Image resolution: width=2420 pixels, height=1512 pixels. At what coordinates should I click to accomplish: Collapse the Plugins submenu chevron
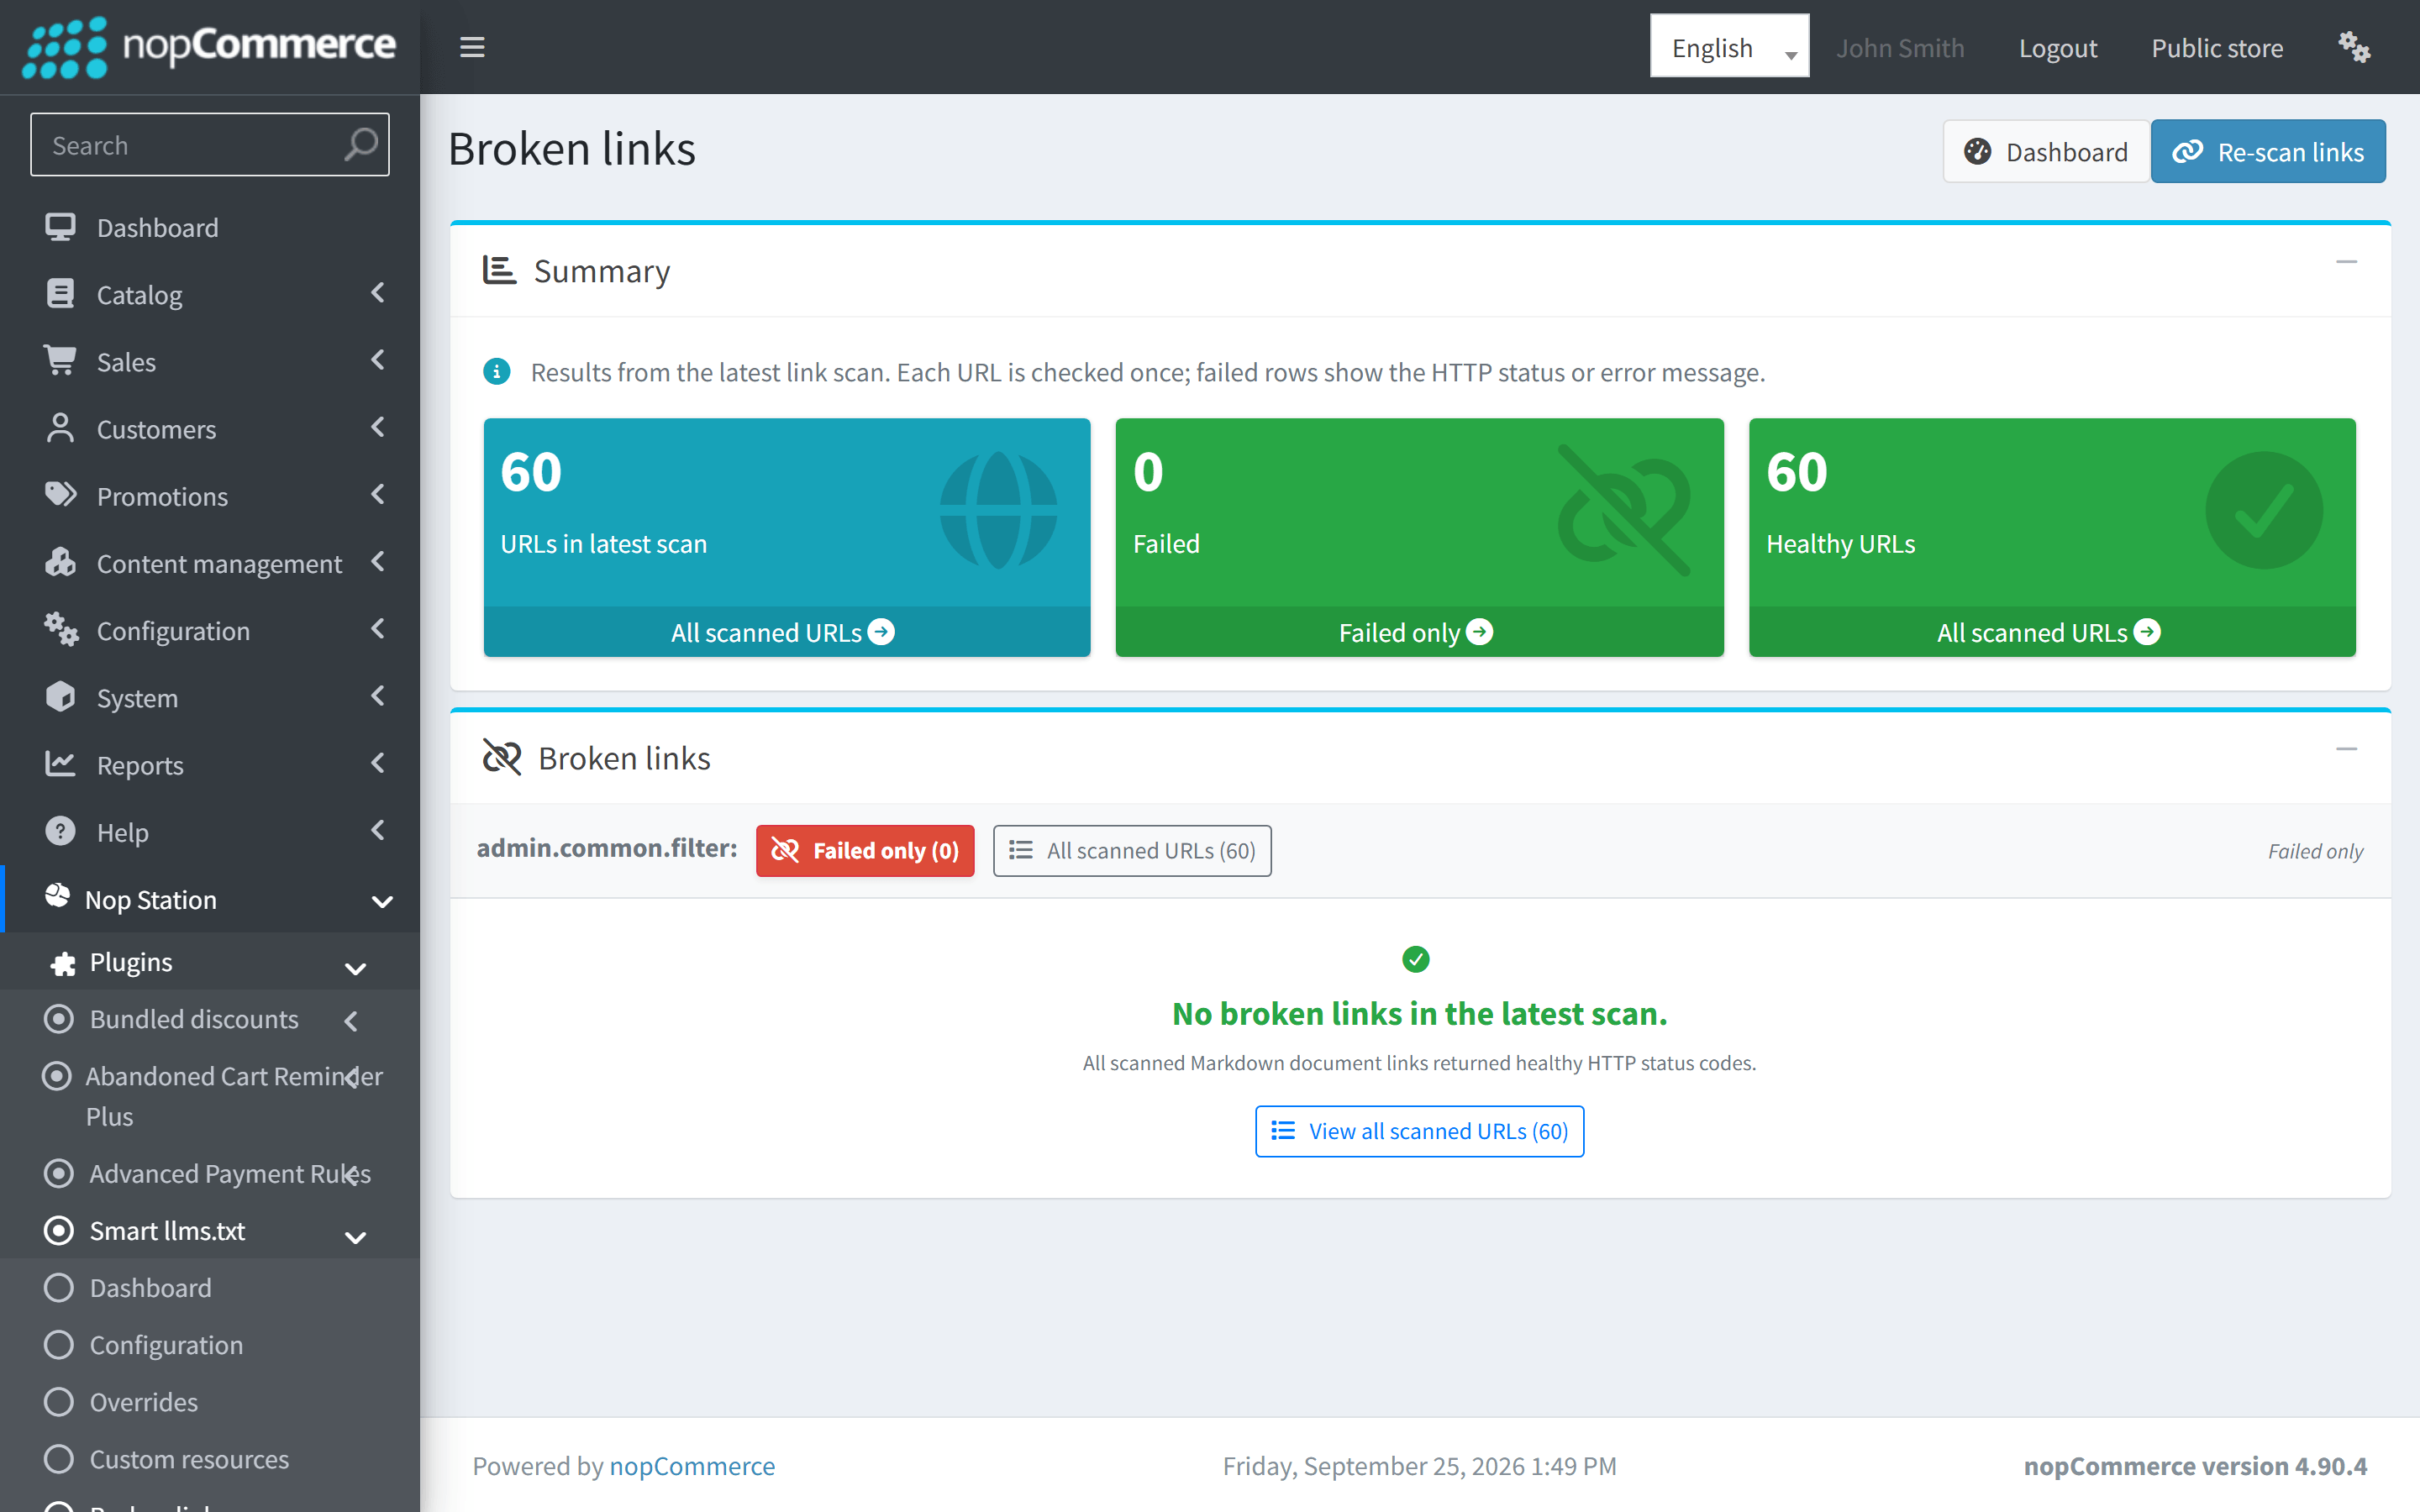coord(355,968)
